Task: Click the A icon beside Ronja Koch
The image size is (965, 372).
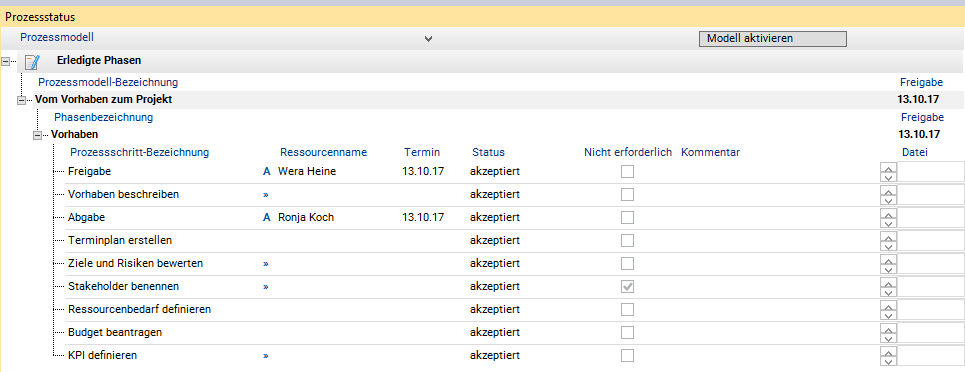Action: [x=266, y=217]
